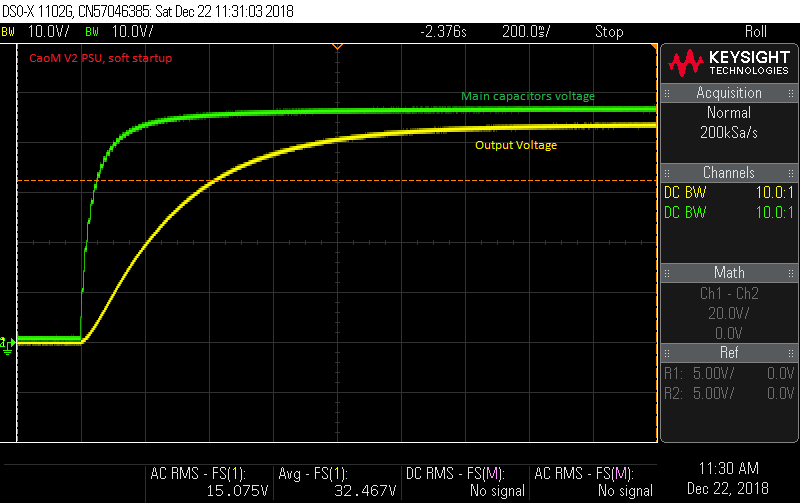Click the green BW indicator for channel 2
Image resolution: width=800 pixels, height=503 pixels.
point(92,32)
